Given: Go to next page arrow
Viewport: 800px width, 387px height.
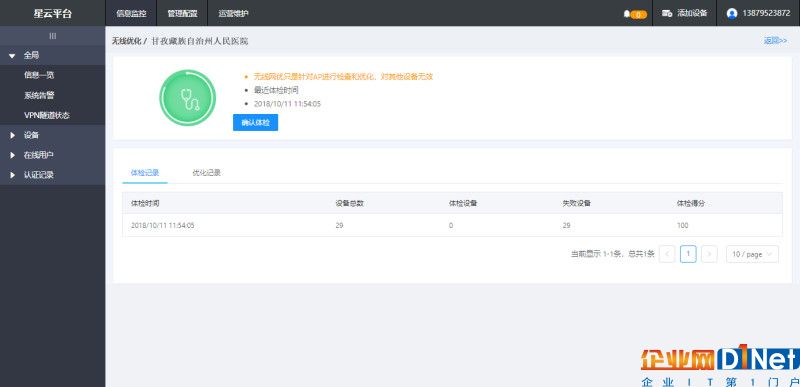Looking at the screenshot, I should [709, 254].
